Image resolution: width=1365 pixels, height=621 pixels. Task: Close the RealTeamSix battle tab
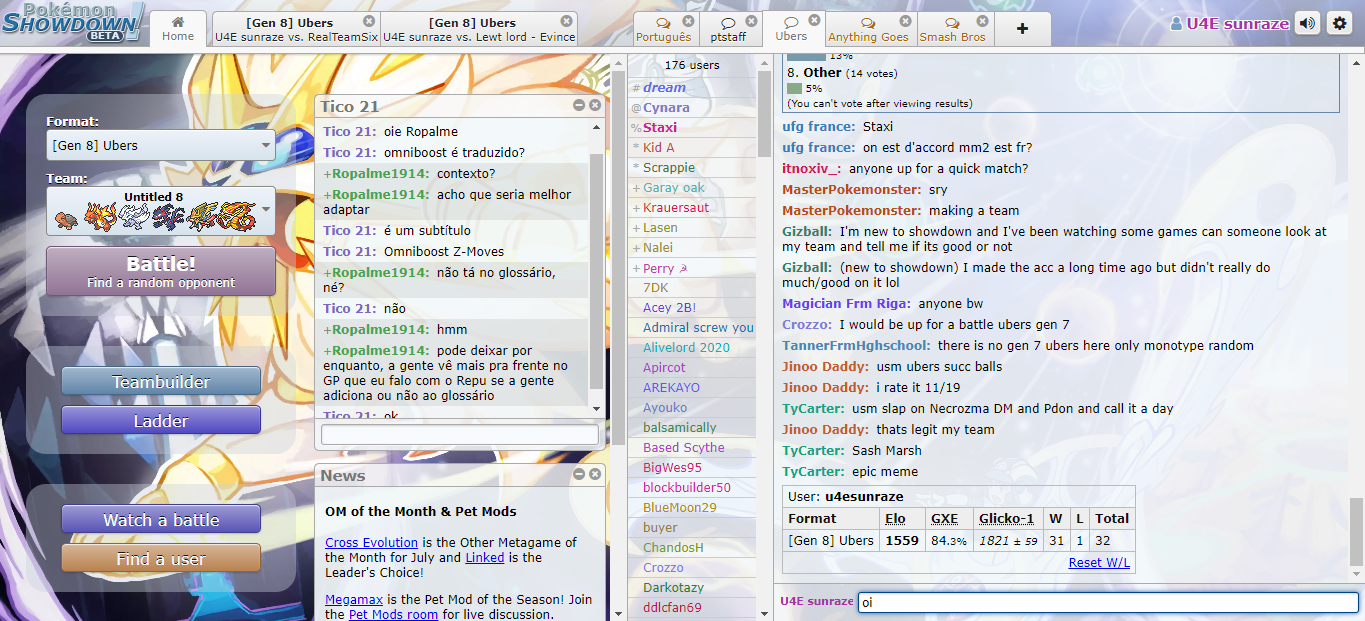[369, 21]
